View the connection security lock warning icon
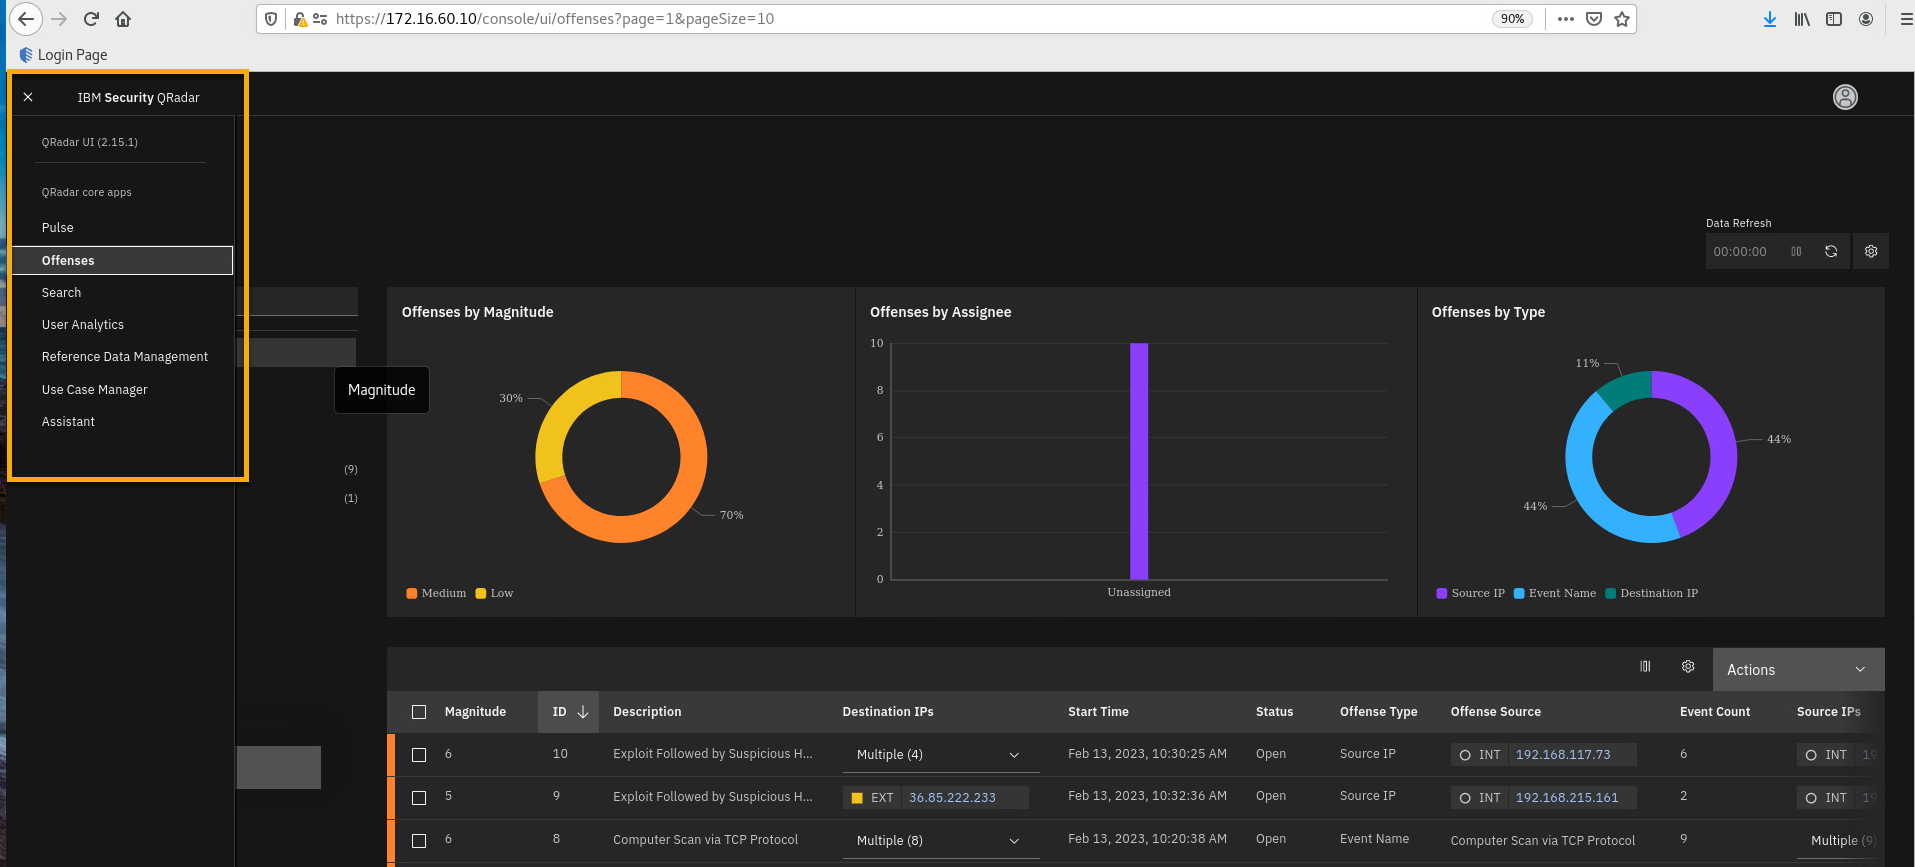Viewport: 1915px width, 867px height. (299, 19)
